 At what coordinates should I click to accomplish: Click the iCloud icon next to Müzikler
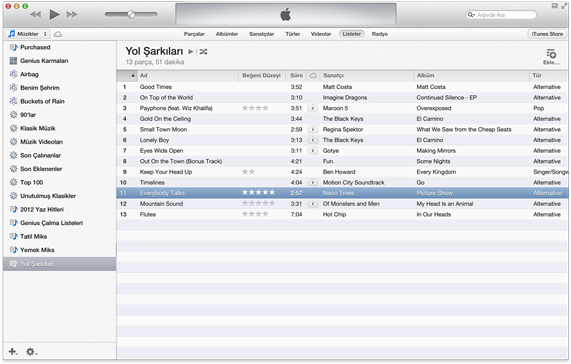click(x=58, y=34)
